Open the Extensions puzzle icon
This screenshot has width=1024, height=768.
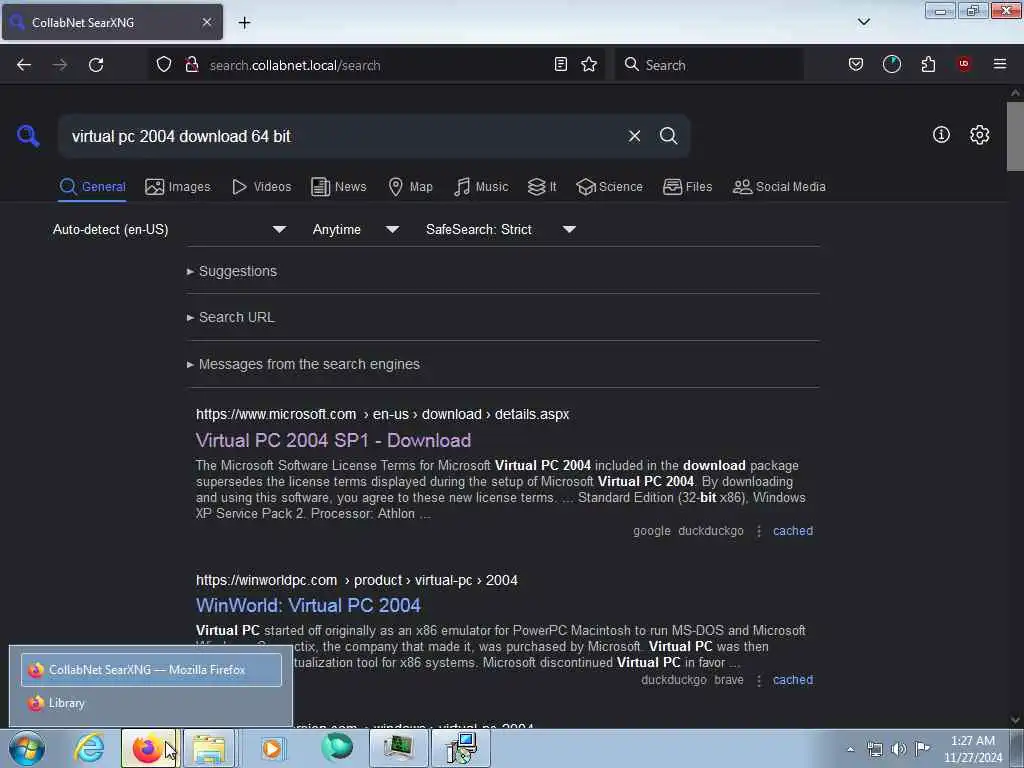pyautogui.click(x=928, y=65)
